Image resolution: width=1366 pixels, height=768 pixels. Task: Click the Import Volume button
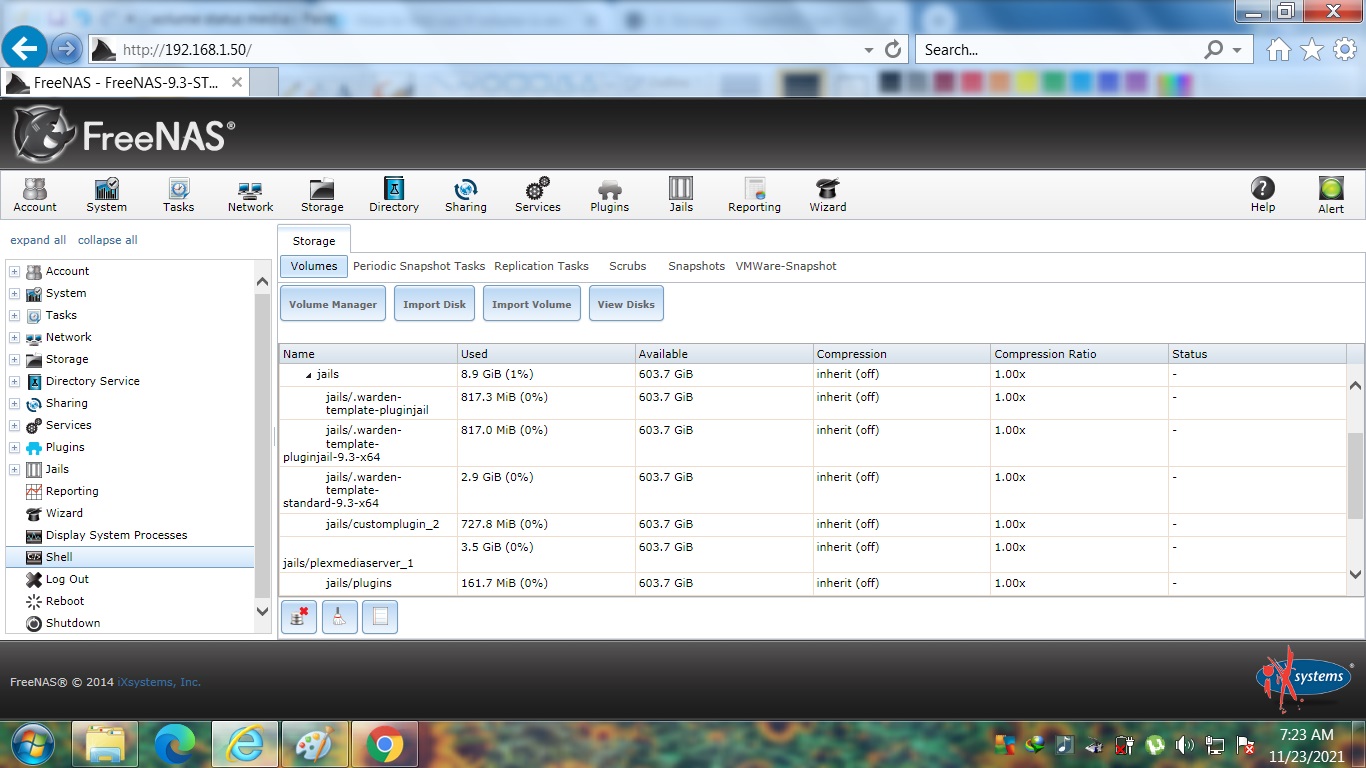click(531, 304)
